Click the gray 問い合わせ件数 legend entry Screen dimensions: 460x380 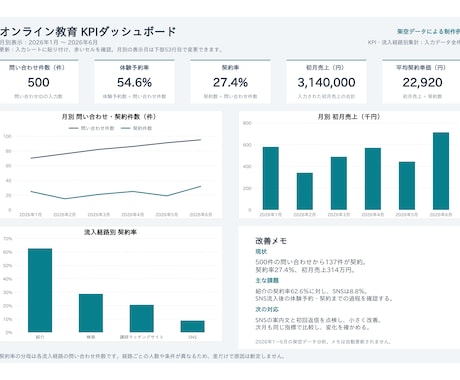92,128
